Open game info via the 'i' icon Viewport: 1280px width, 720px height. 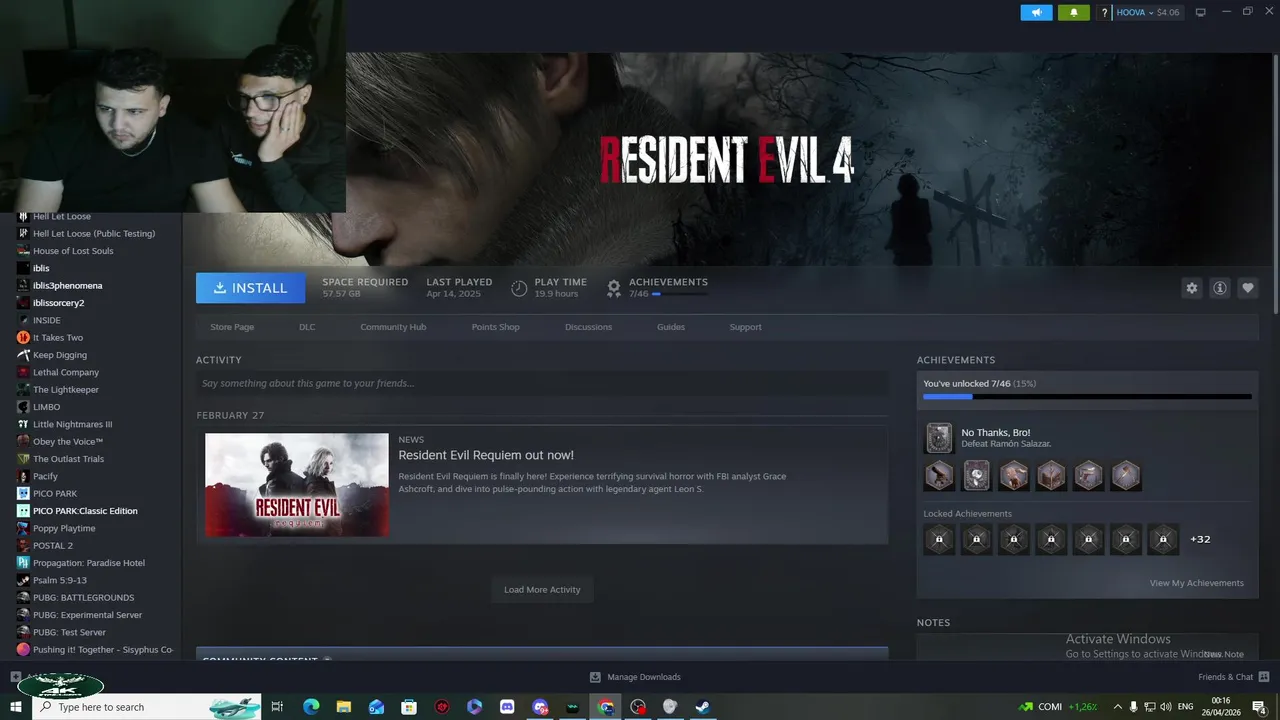[1219, 288]
